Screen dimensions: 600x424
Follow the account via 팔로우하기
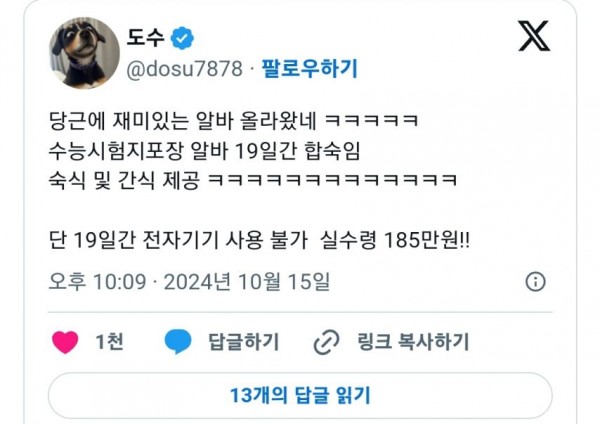pos(309,68)
